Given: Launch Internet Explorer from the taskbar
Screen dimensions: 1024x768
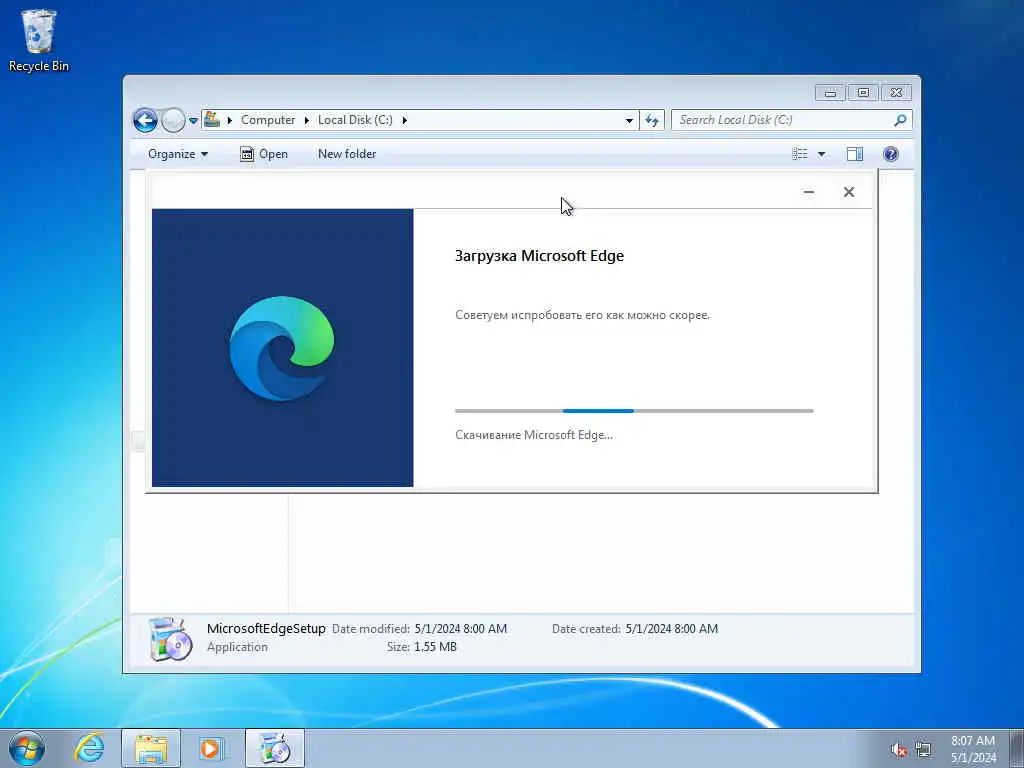Looking at the screenshot, I should tap(89, 748).
